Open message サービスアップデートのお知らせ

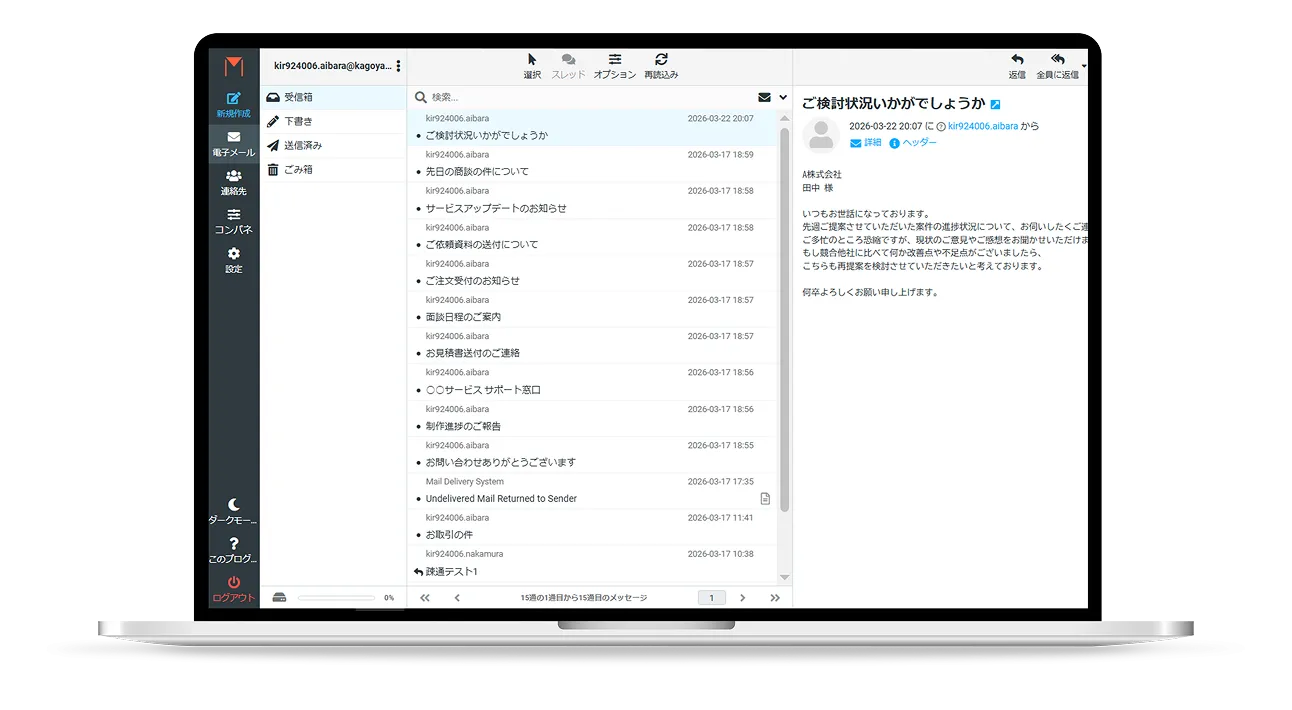point(591,200)
